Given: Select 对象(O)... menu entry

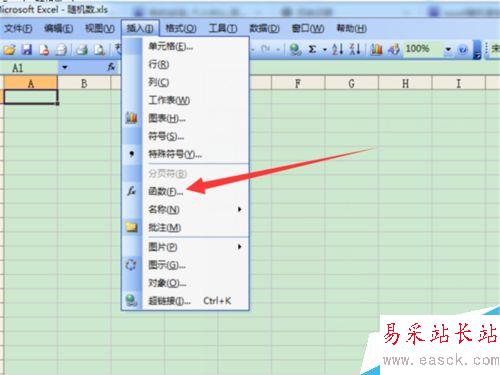Looking at the screenshot, I should pos(196,283).
